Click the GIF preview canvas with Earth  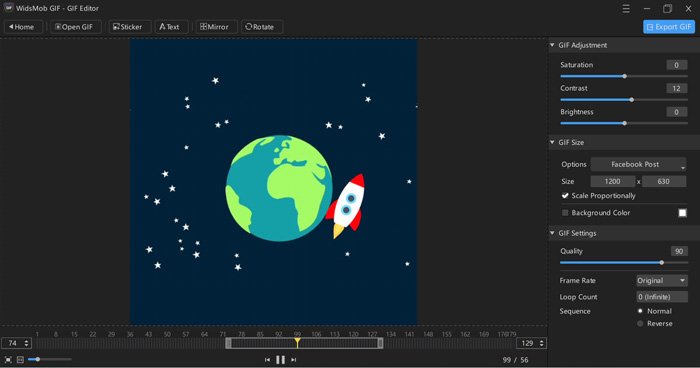[x=274, y=182]
